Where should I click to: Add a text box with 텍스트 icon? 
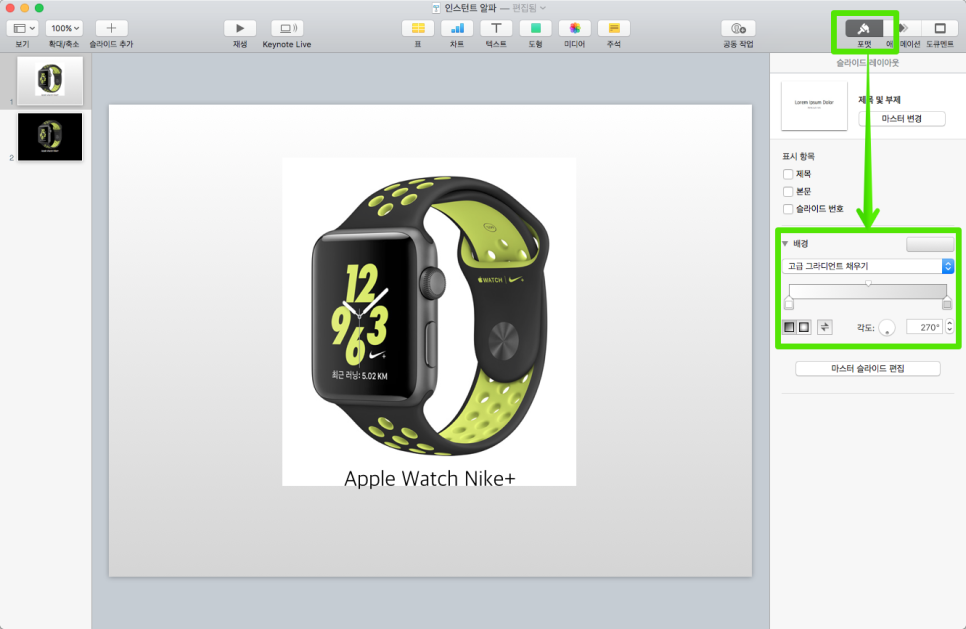coord(496,28)
